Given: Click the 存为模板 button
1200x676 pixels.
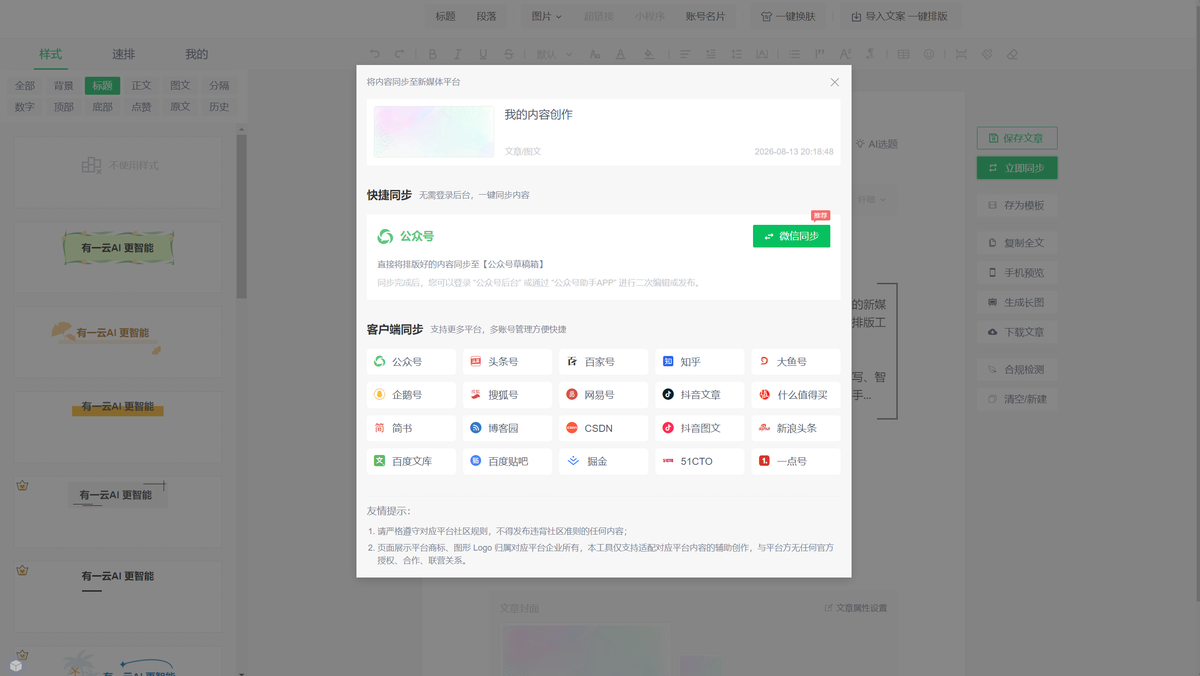Looking at the screenshot, I should [x=1017, y=205].
